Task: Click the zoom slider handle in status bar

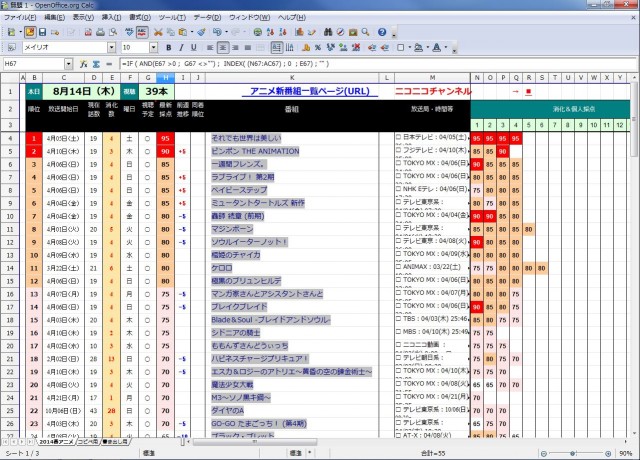Action: pyautogui.click(x=573, y=453)
